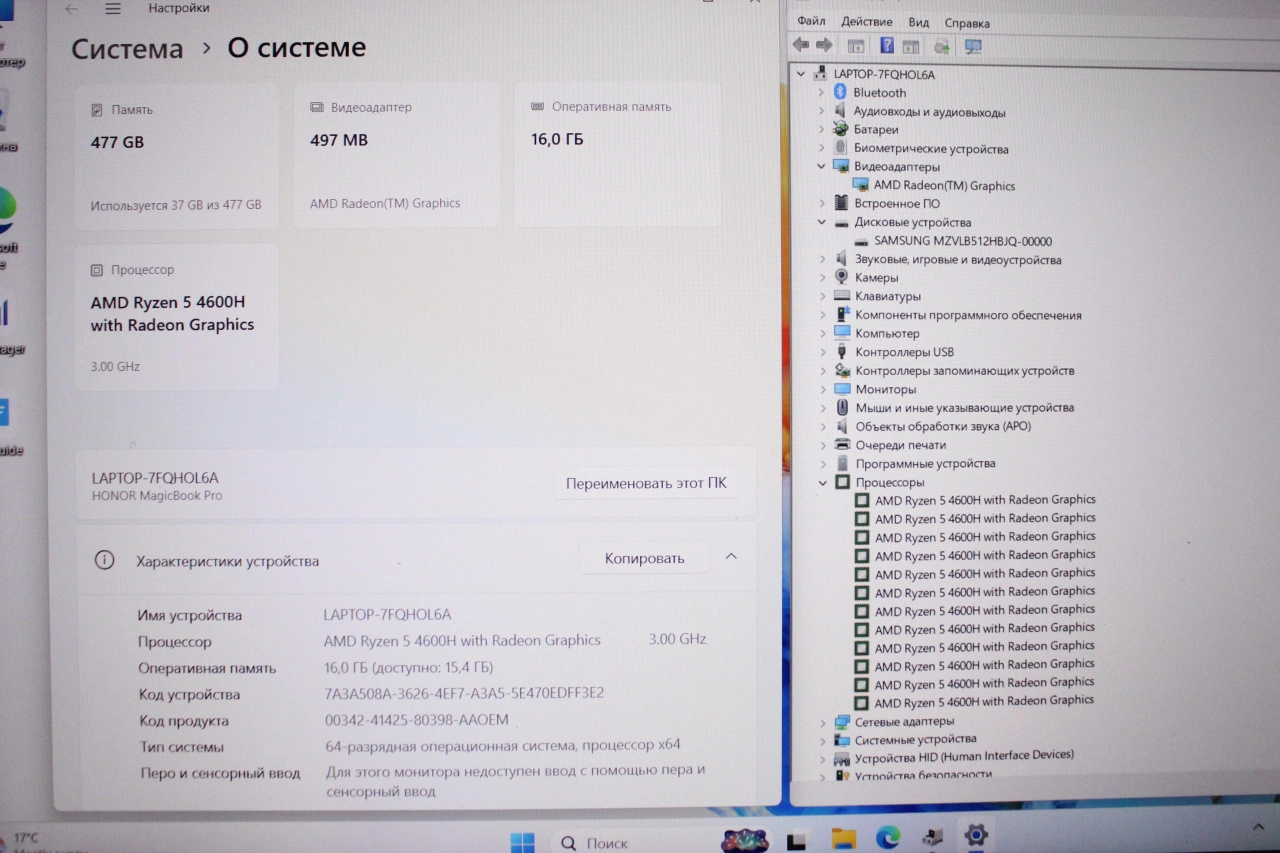The width and height of the screenshot is (1280, 853).
Task: Select AMD Radeon(TM) Graphics in Device Manager tree
Action: (x=944, y=185)
